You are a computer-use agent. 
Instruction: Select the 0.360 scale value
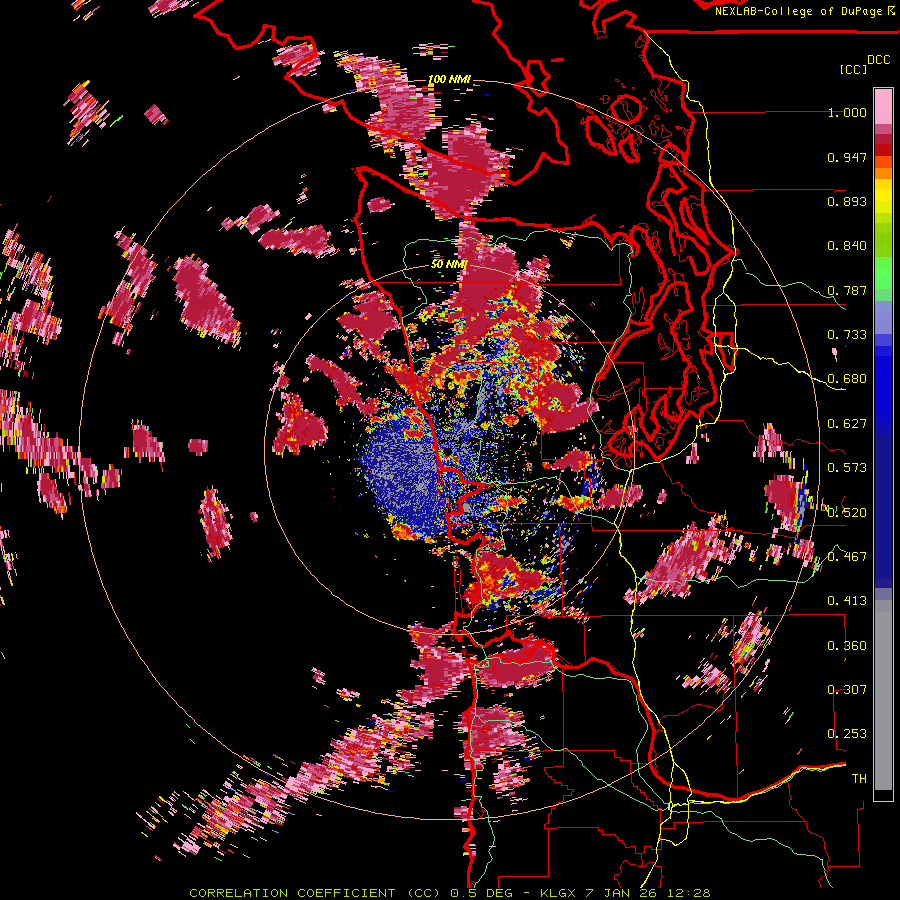847,645
